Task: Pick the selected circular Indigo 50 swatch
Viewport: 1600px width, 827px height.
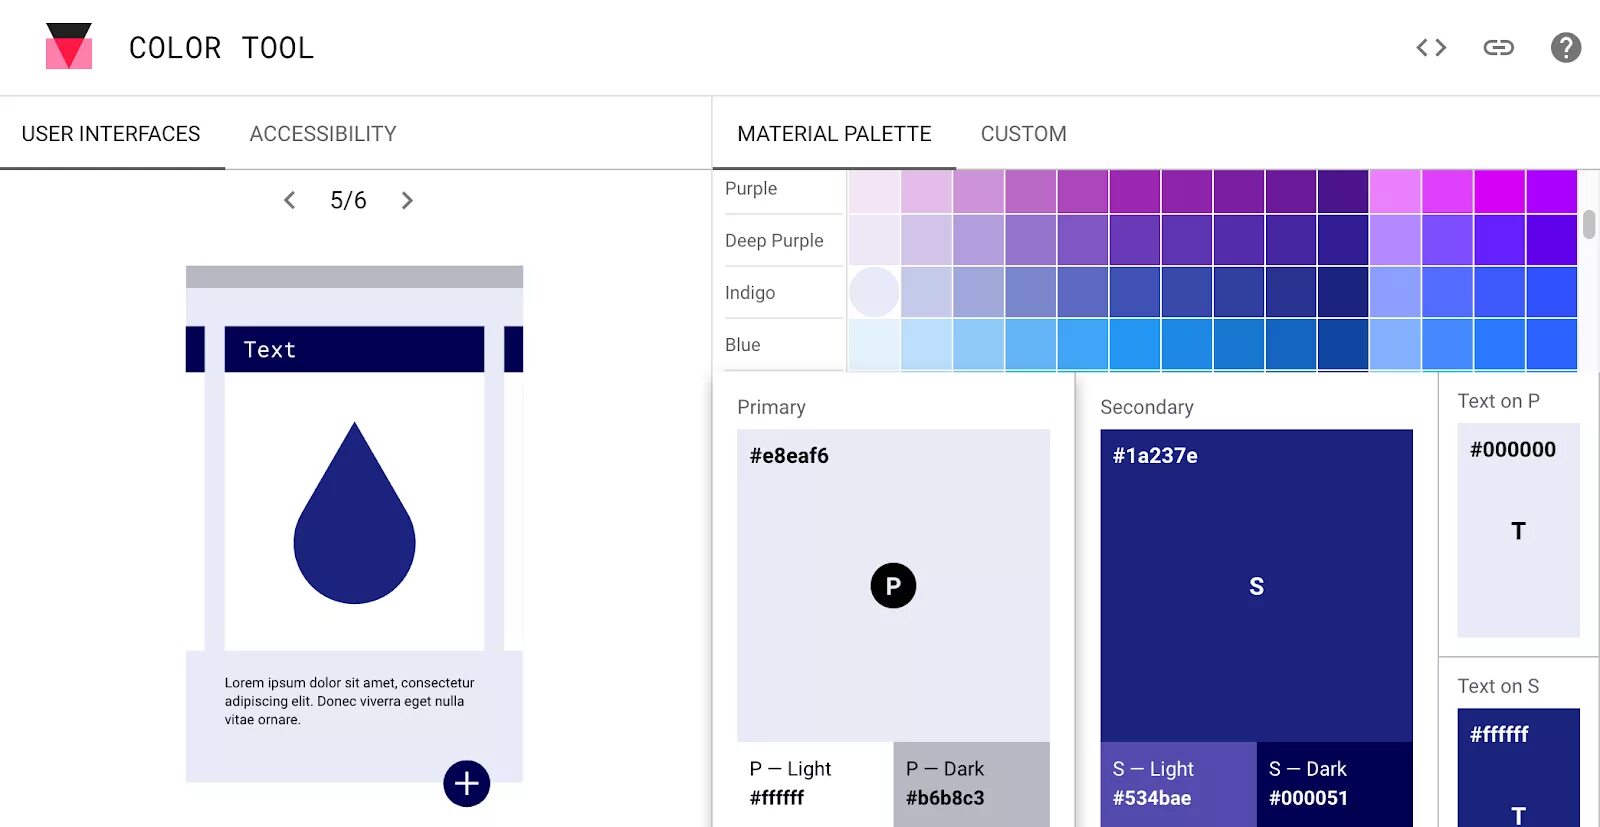Action: (874, 292)
